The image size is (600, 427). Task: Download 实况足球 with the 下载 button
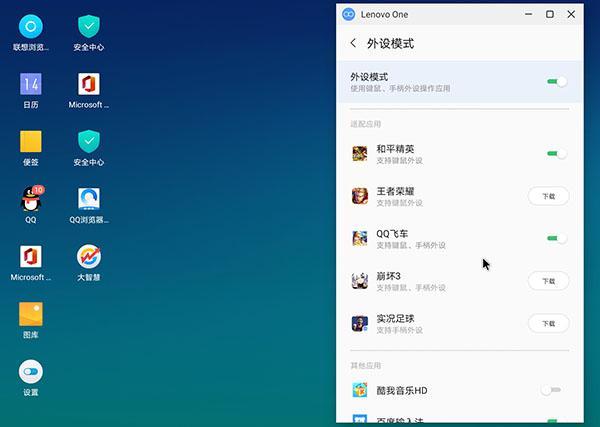(548, 324)
